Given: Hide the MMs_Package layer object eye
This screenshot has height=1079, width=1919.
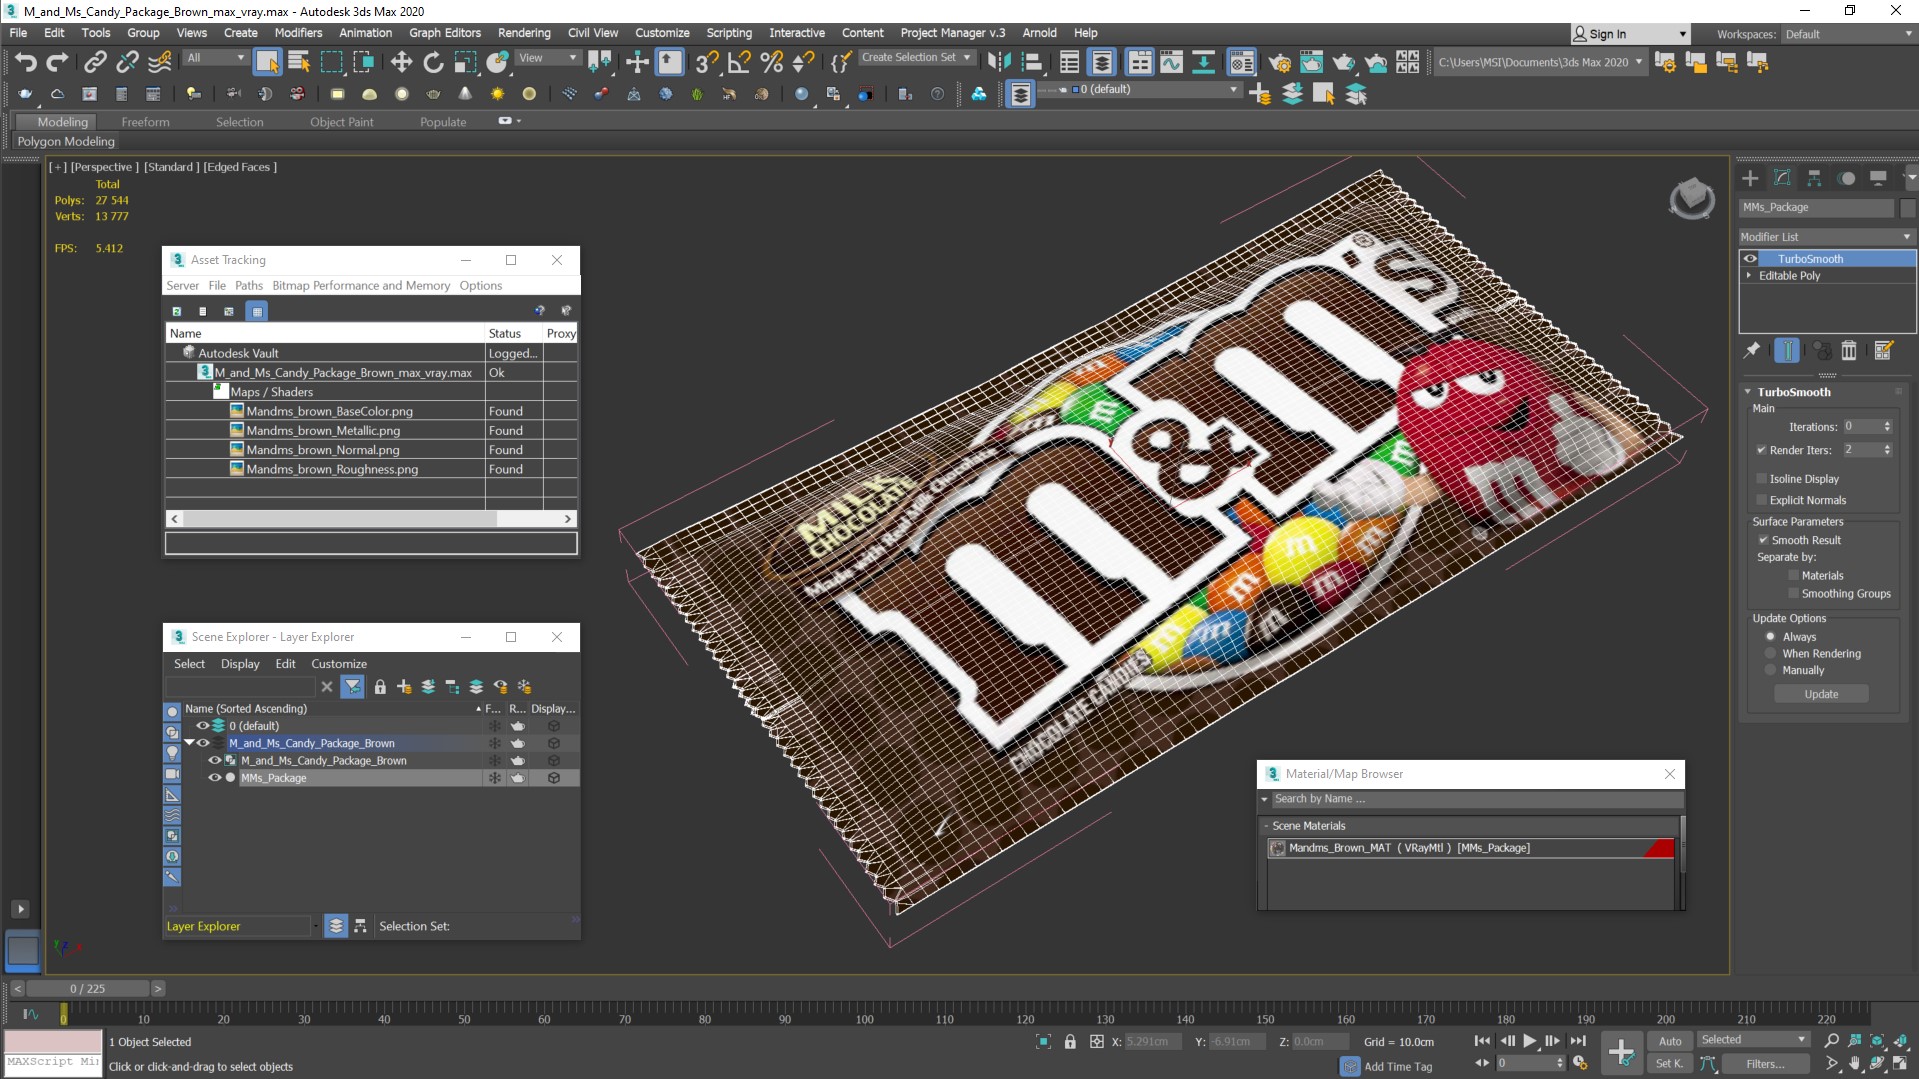Looking at the screenshot, I should pos(214,778).
